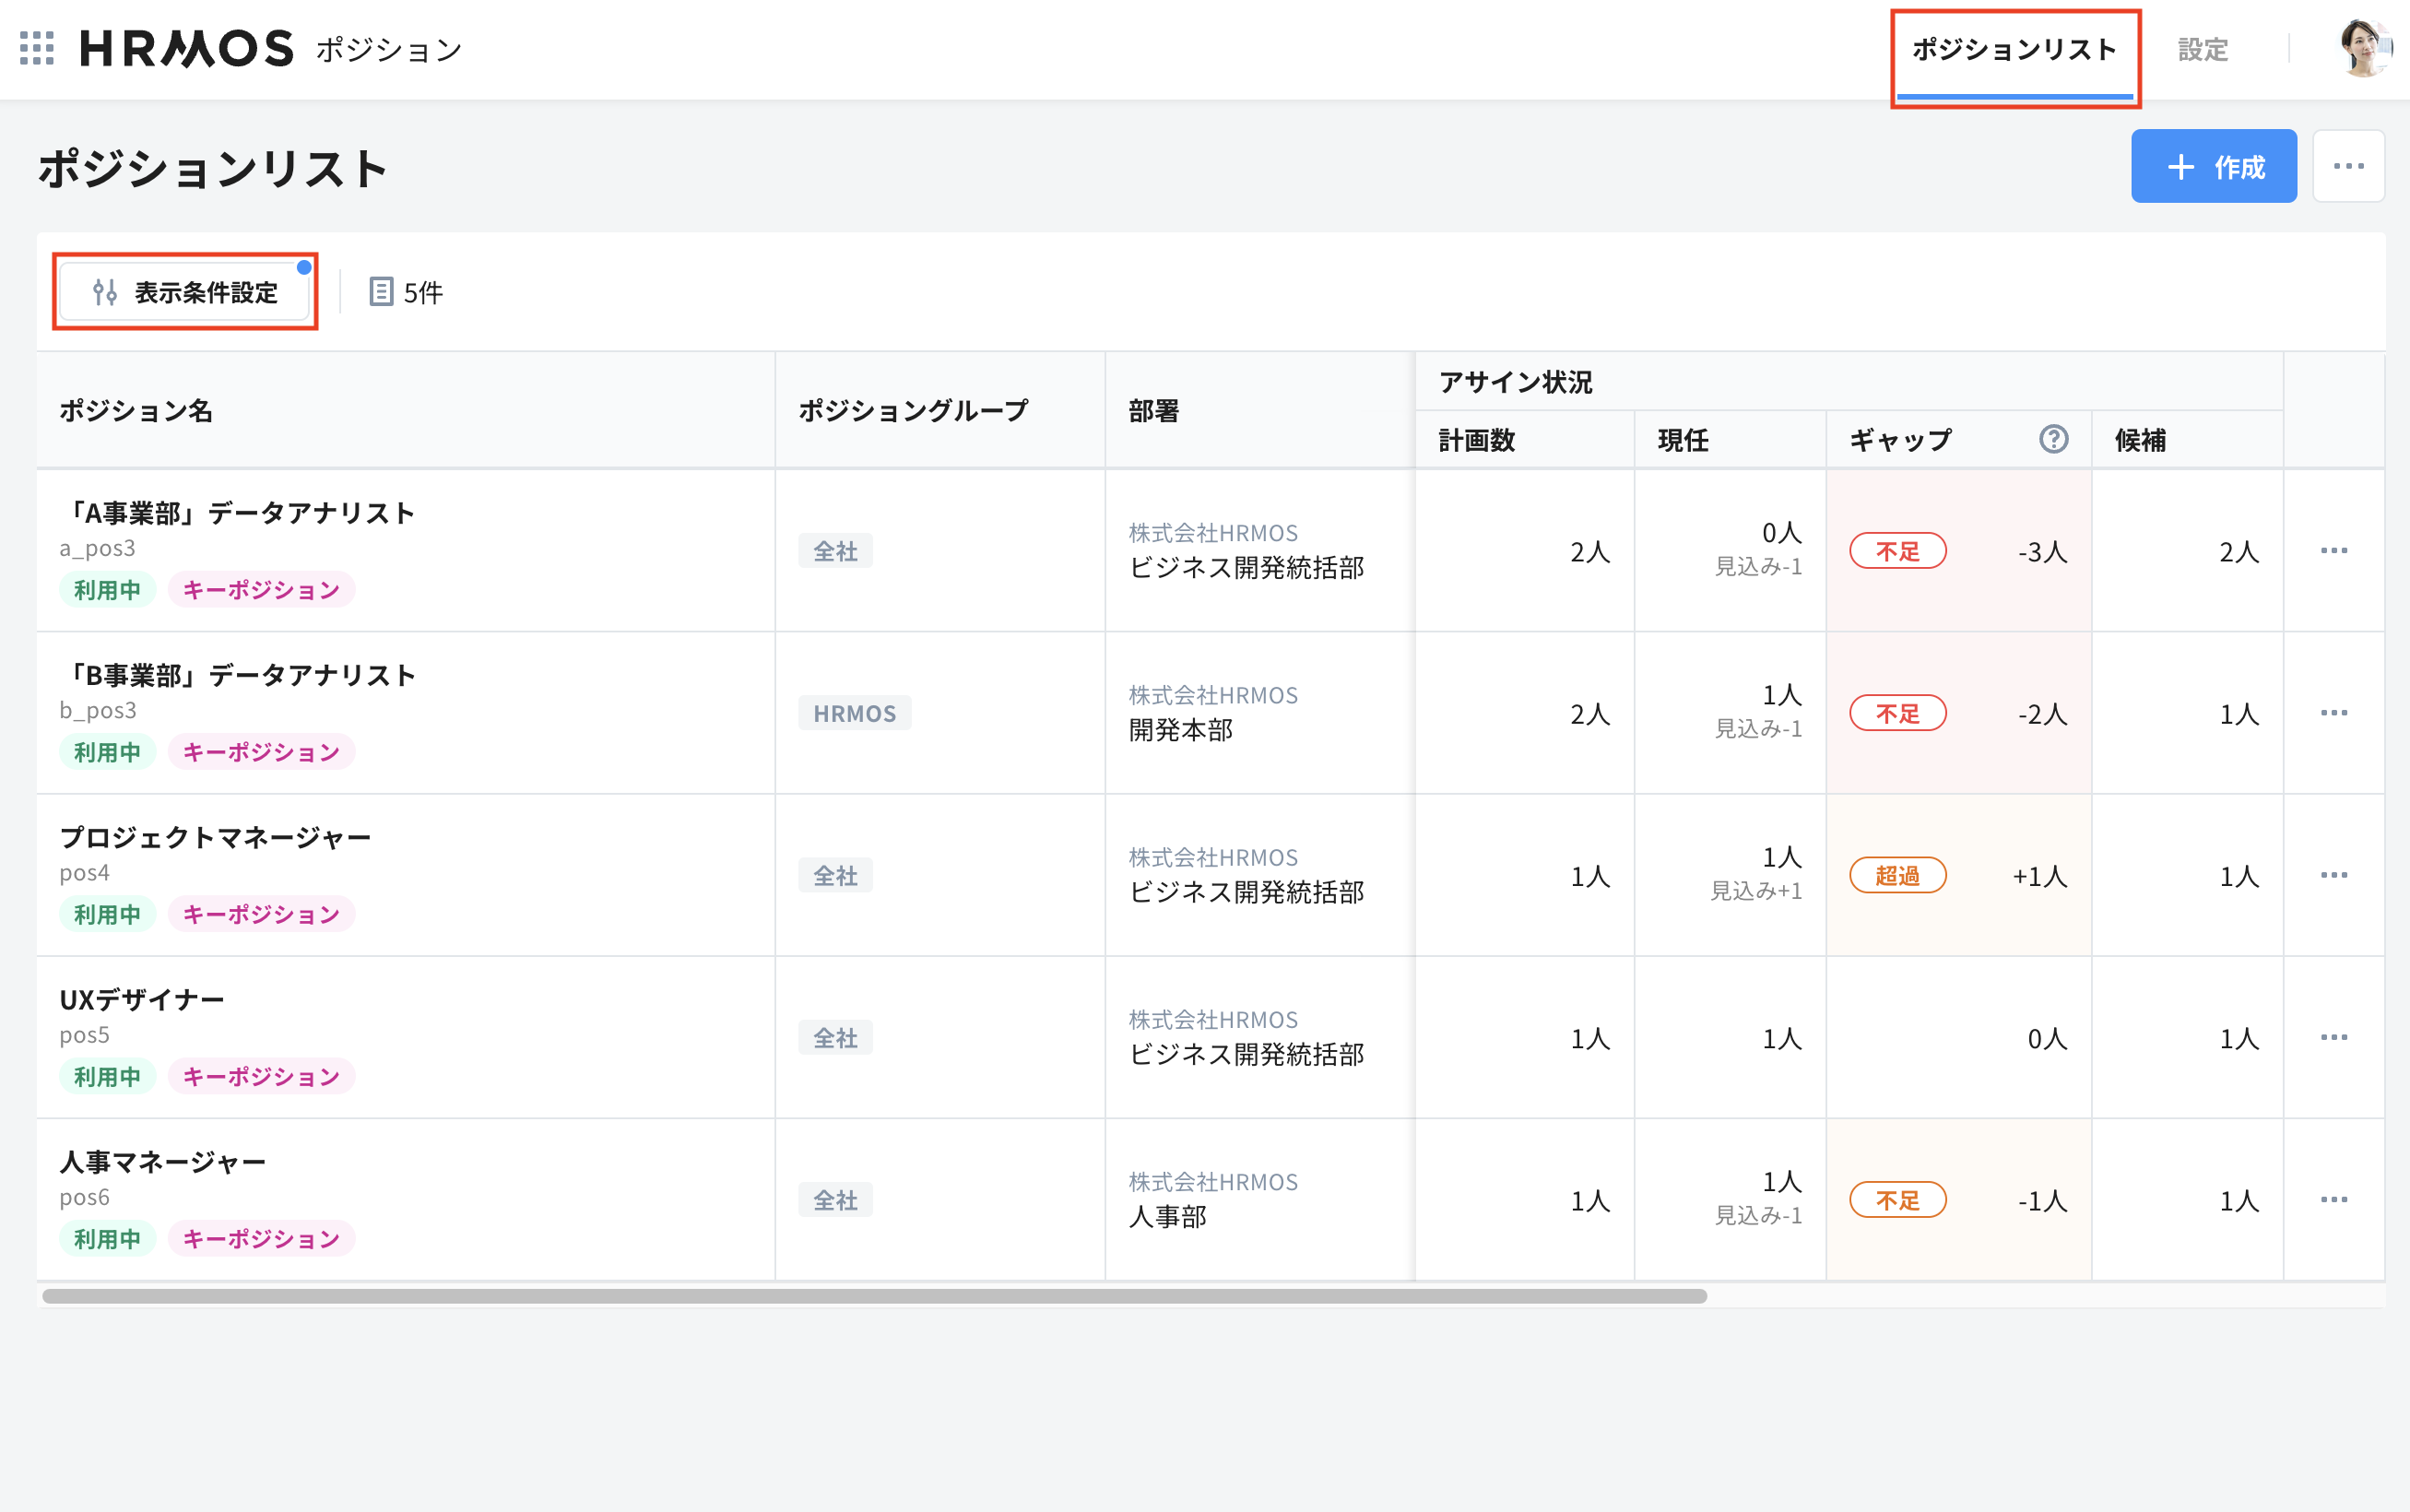Click the 表示条件設定 button
This screenshot has width=2410, height=1512.
(186, 291)
